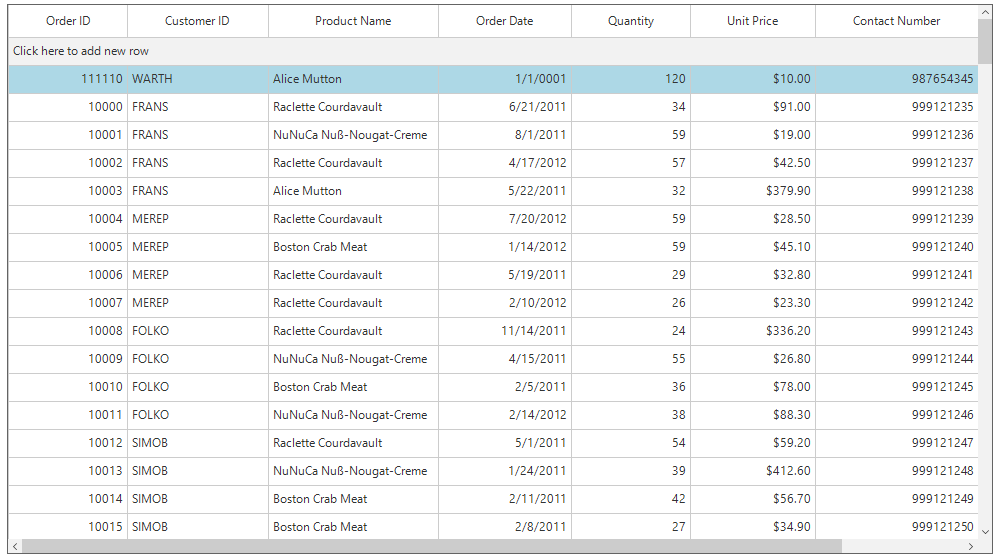This screenshot has width=999, height=557.
Task: Click the Unit Price column header
Action: (752, 21)
